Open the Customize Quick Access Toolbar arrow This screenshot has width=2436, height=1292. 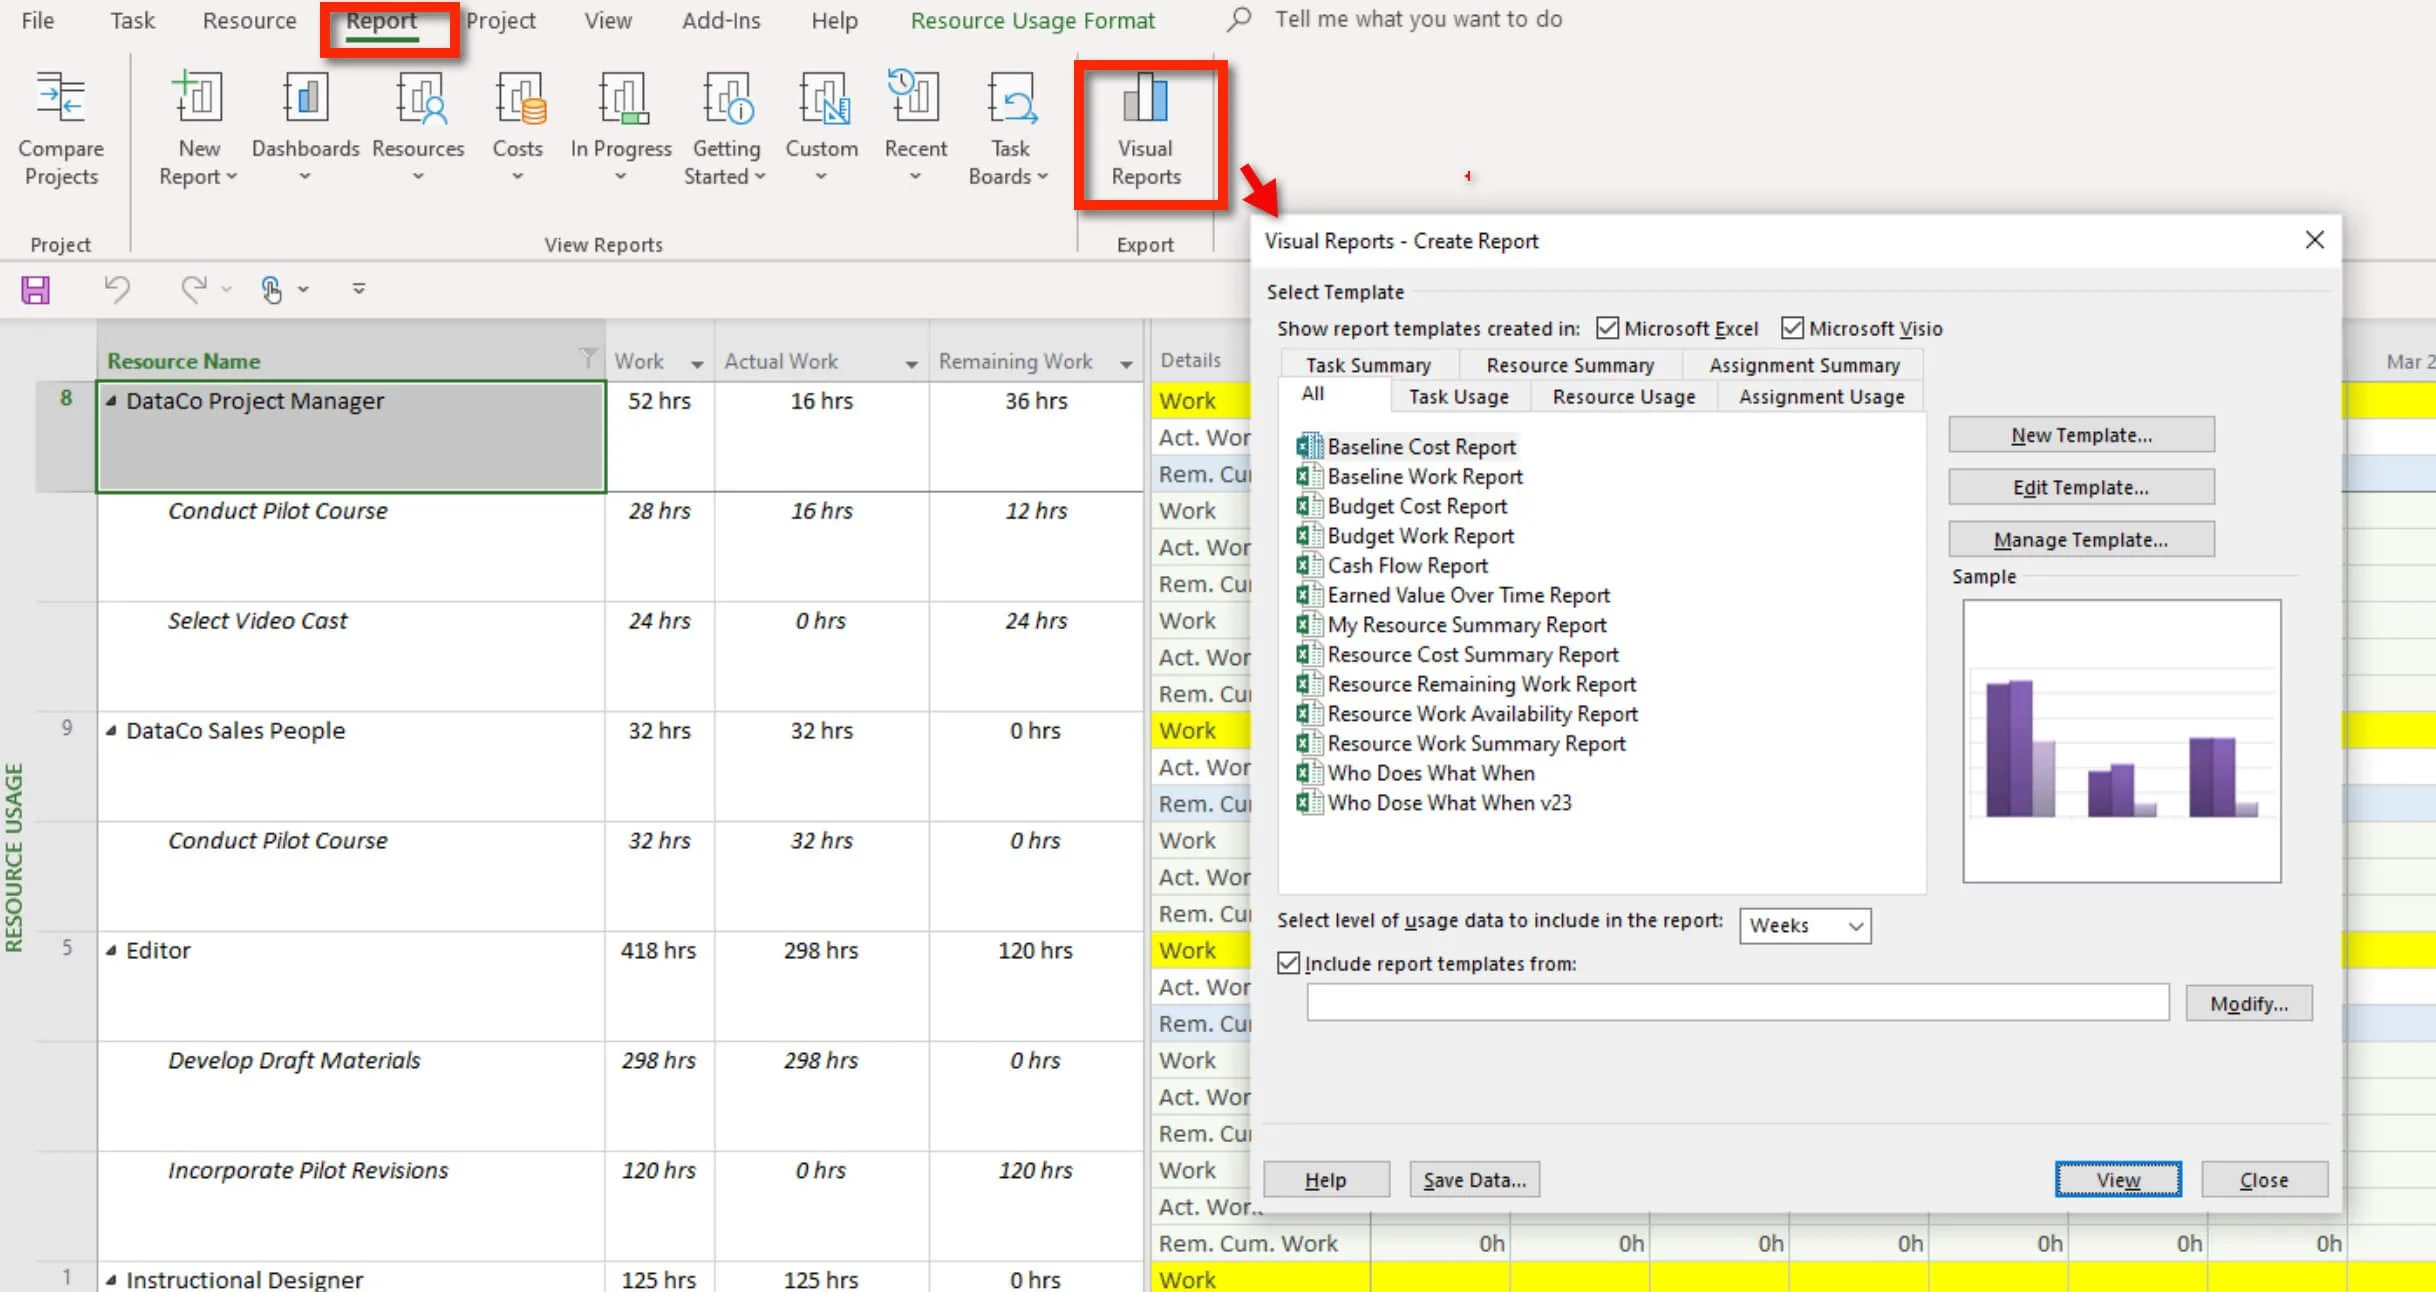pyautogui.click(x=359, y=289)
